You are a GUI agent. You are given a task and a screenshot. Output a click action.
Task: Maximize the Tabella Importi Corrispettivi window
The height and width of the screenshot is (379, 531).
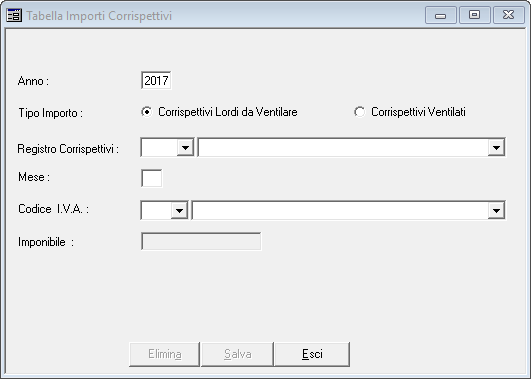(x=474, y=16)
